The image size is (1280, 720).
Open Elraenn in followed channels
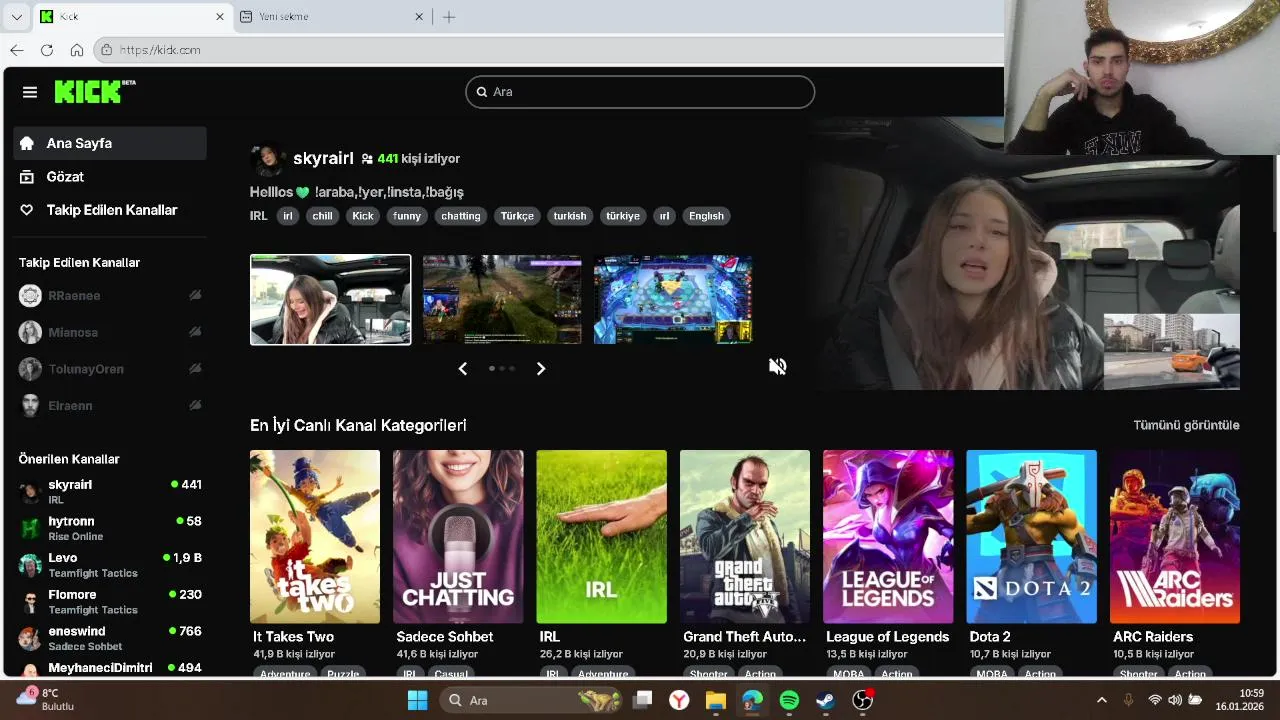point(110,406)
